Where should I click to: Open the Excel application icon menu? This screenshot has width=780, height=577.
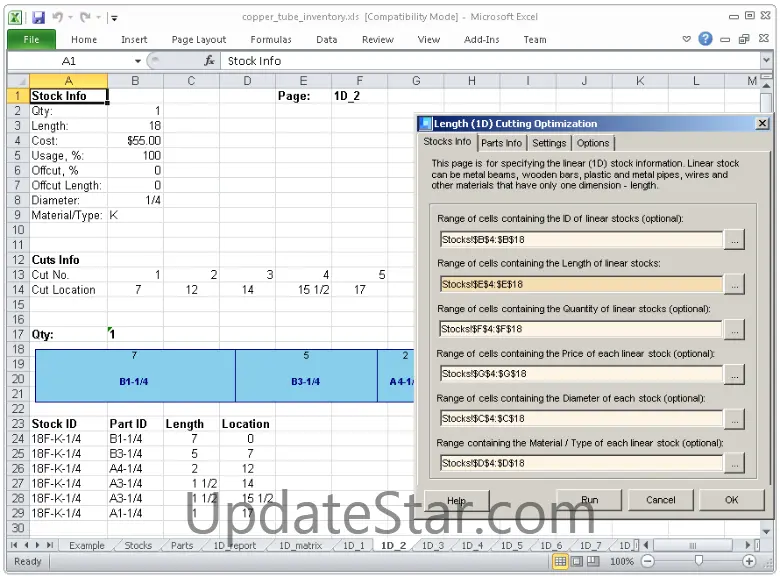pyautogui.click(x=15, y=17)
